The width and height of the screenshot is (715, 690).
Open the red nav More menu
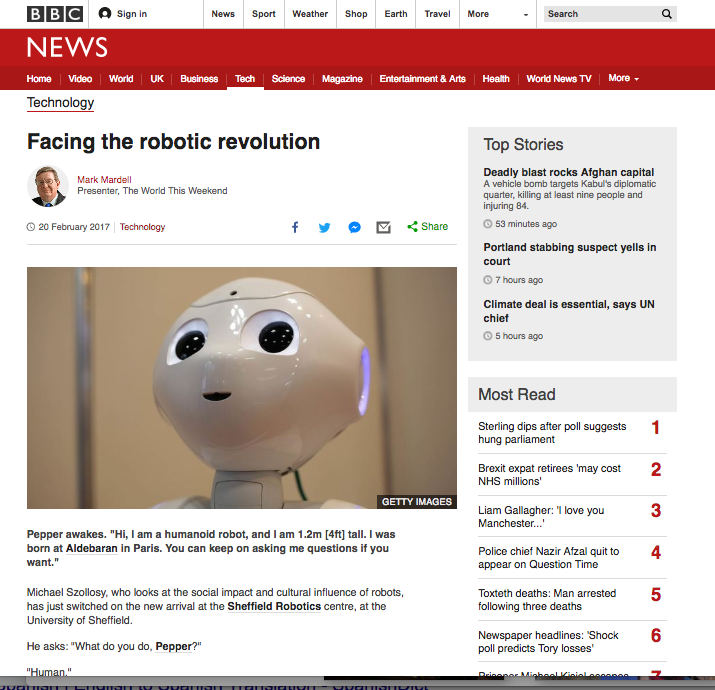(623, 78)
